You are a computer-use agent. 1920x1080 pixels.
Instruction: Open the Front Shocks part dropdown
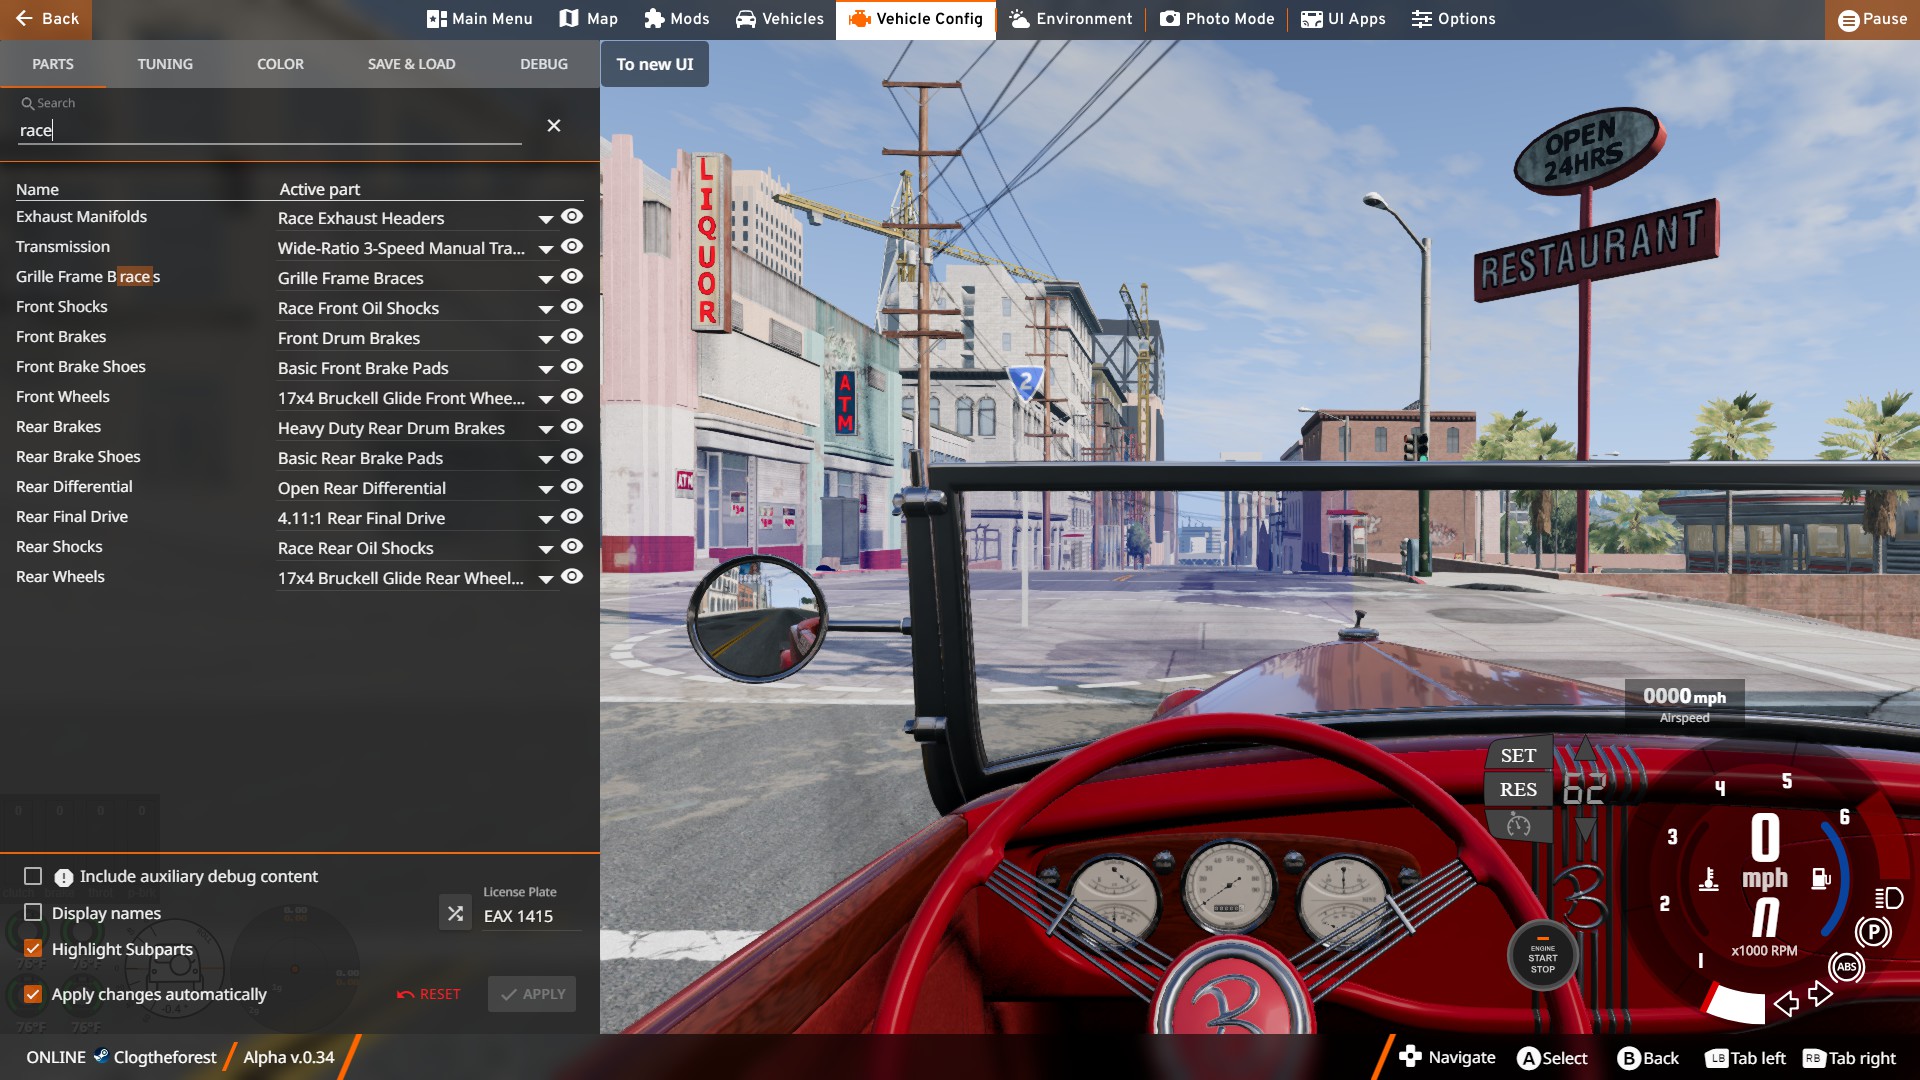pos(546,309)
